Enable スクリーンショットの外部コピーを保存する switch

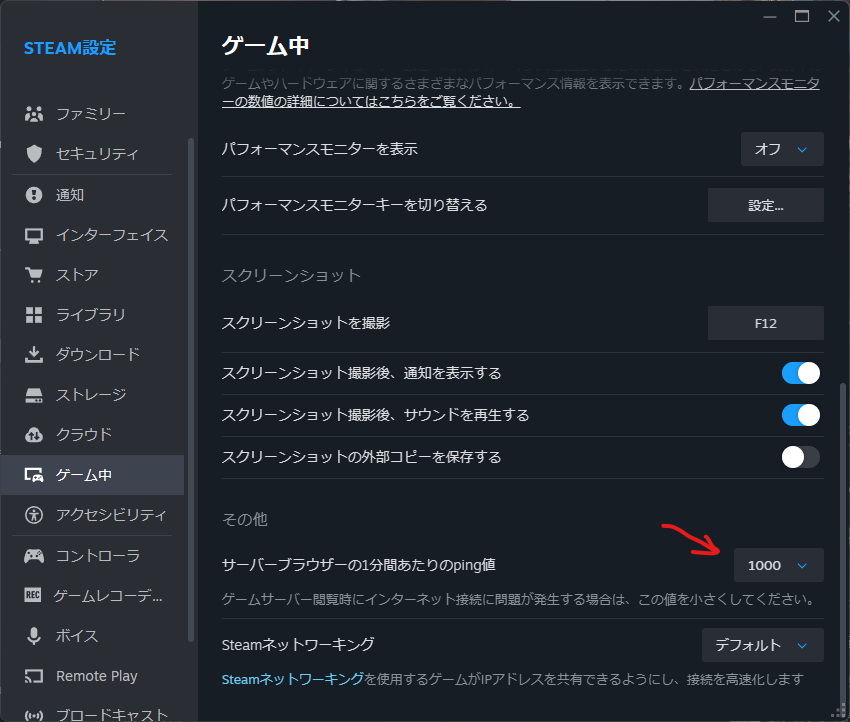click(x=800, y=457)
